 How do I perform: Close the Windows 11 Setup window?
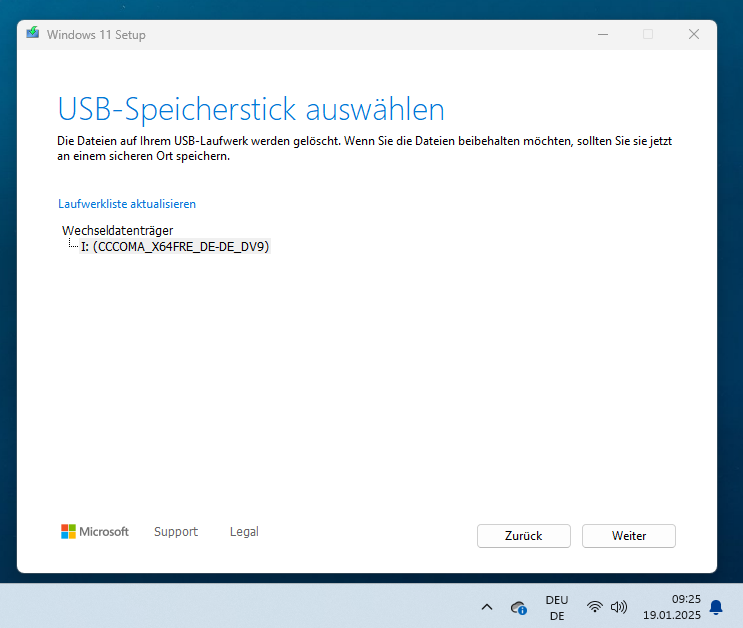tap(694, 34)
